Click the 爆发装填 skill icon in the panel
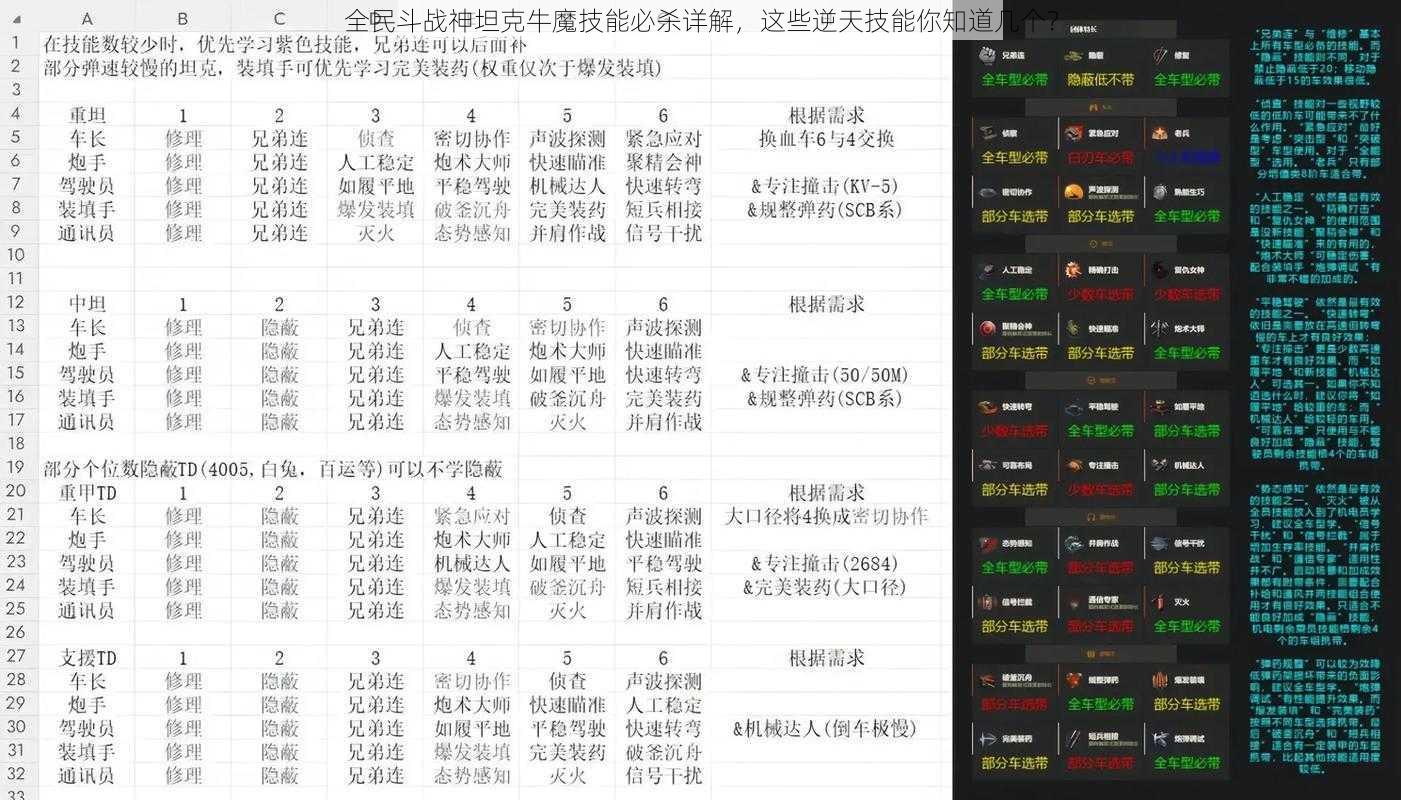 (x=1160, y=681)
